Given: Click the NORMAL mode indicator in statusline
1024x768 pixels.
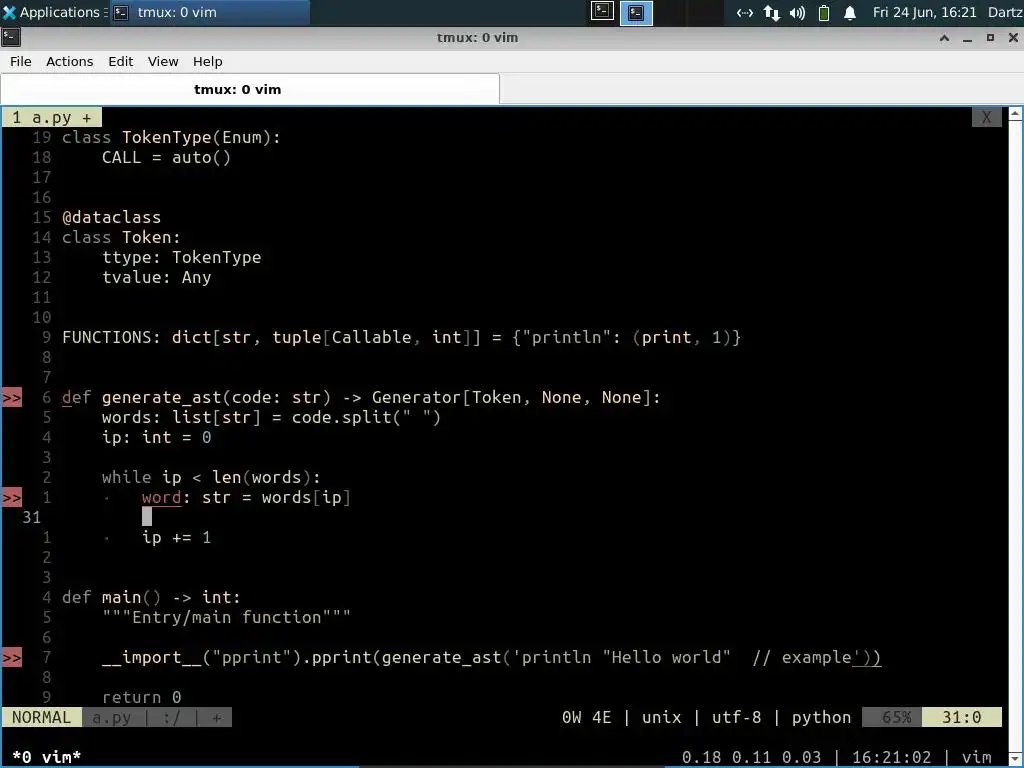Looking at the screenshot, I should tap(41, 718).
